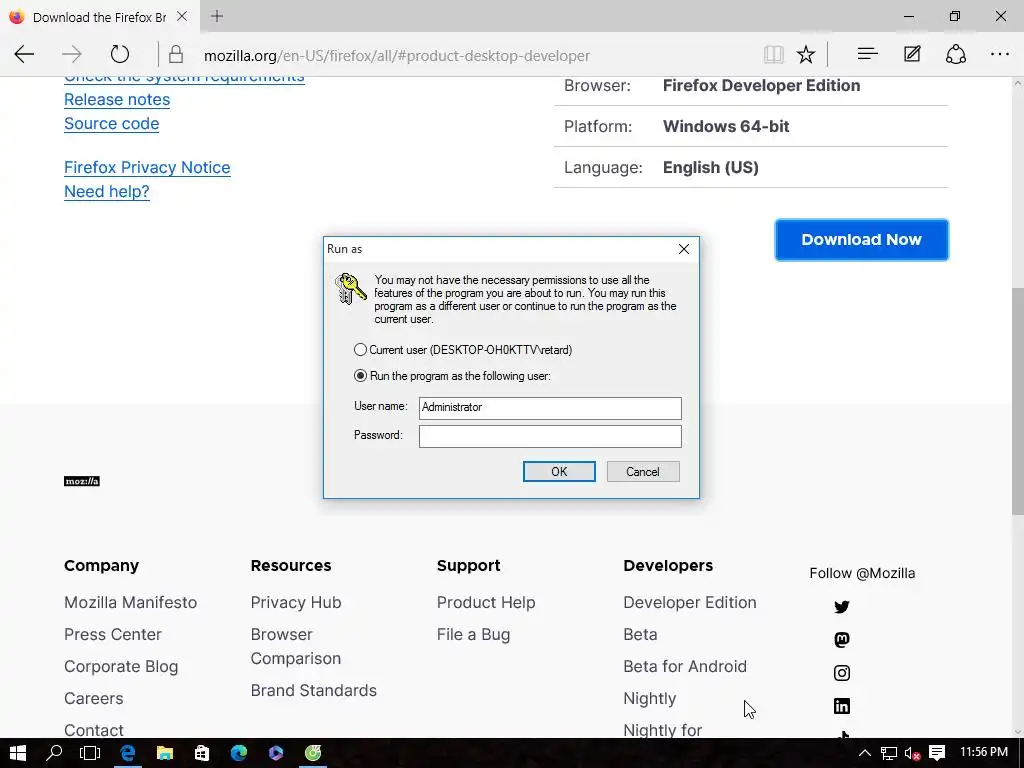The height and width of the screenshot is (768, 1024).
Task: Open the new Edge taskbar icon
Action: pos(239,753)
